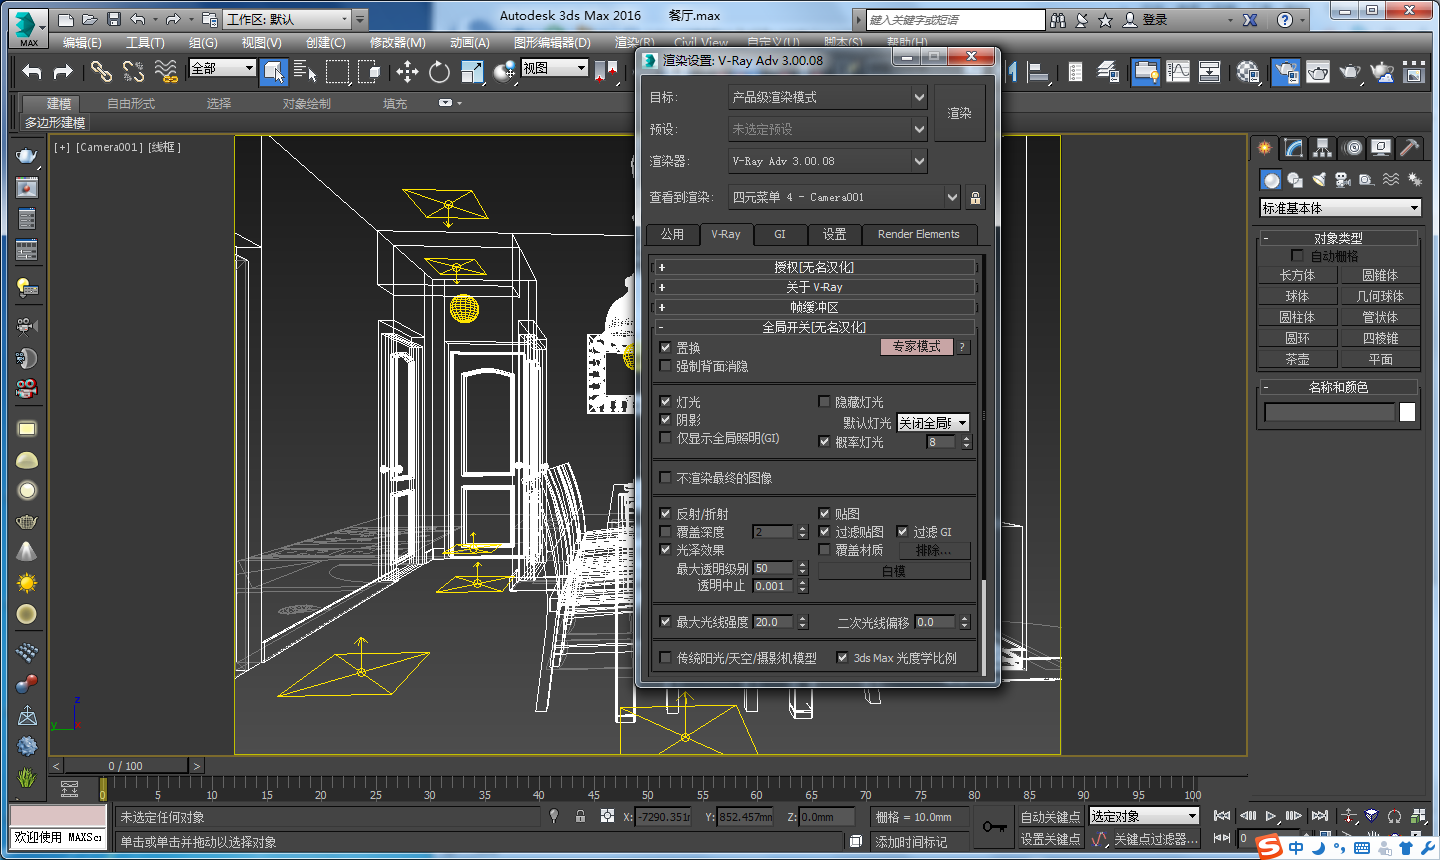This screenshot has width=1440, height=860.
Task: Click the Bind to Space Warp icon
Action: pos(166,70)
